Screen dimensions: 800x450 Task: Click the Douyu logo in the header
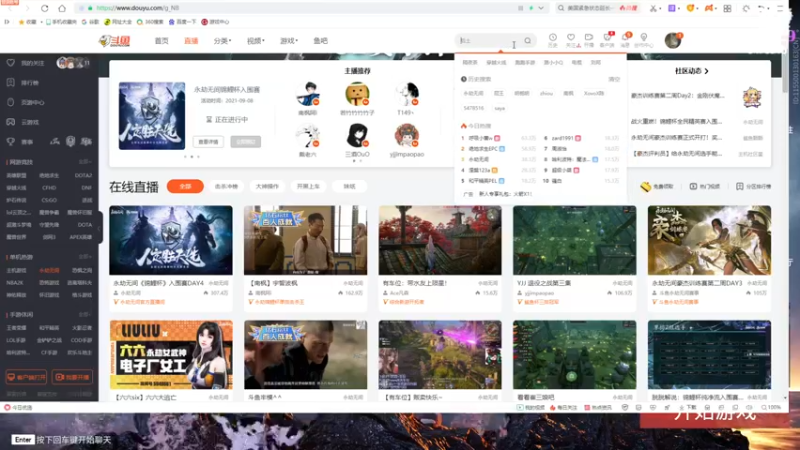(114, 41)
